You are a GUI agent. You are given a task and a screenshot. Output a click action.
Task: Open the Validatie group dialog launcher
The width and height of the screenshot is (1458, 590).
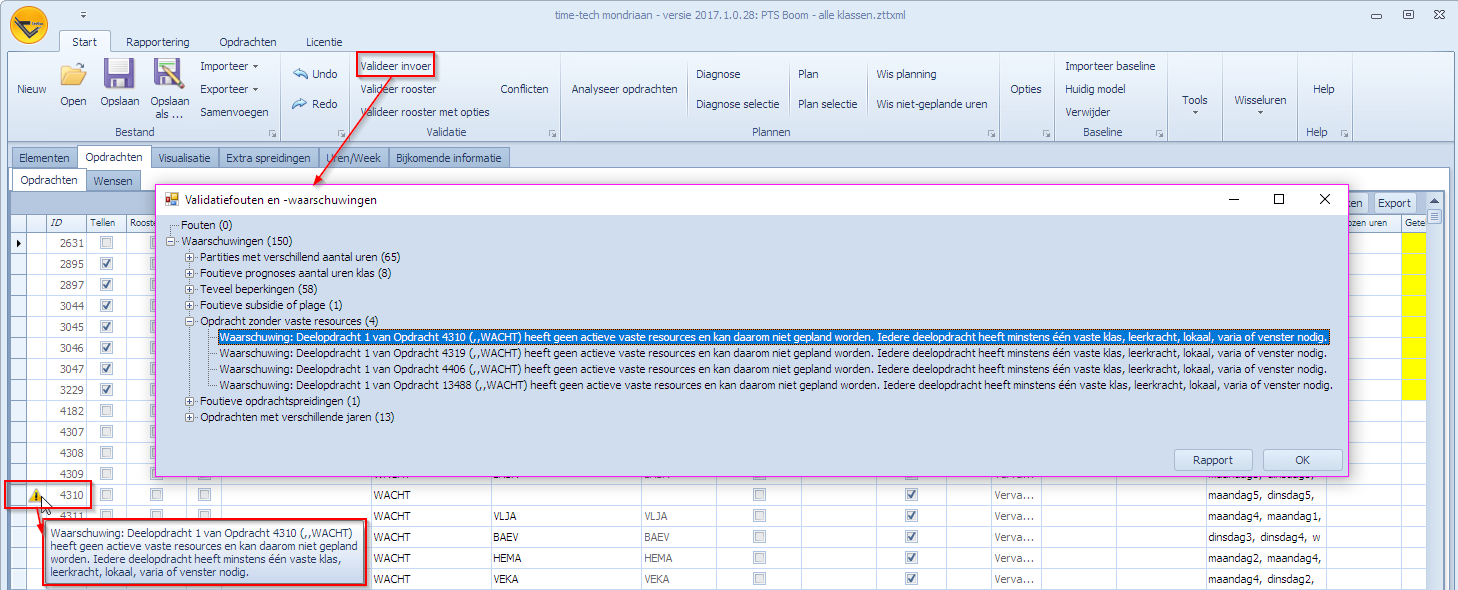click(552, 133)
